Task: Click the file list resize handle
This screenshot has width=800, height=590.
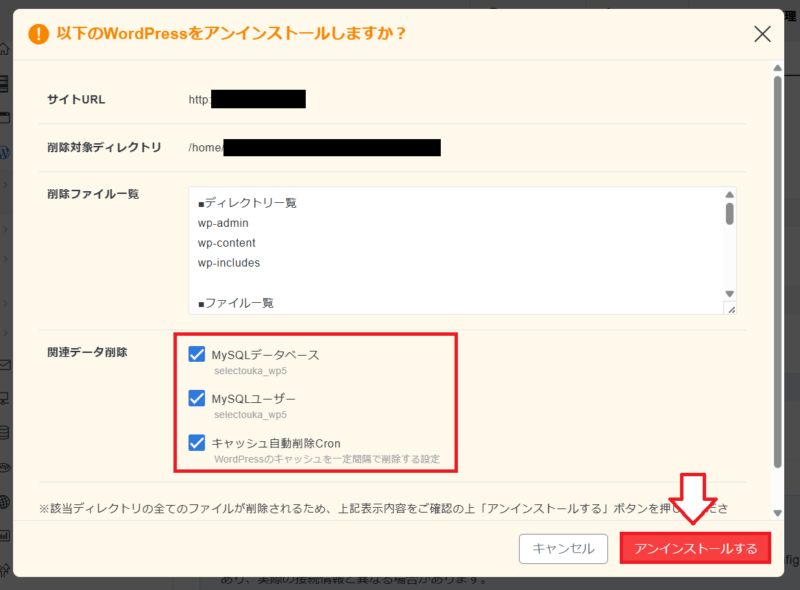Action: pyautogui.click(x=731, y=309)
